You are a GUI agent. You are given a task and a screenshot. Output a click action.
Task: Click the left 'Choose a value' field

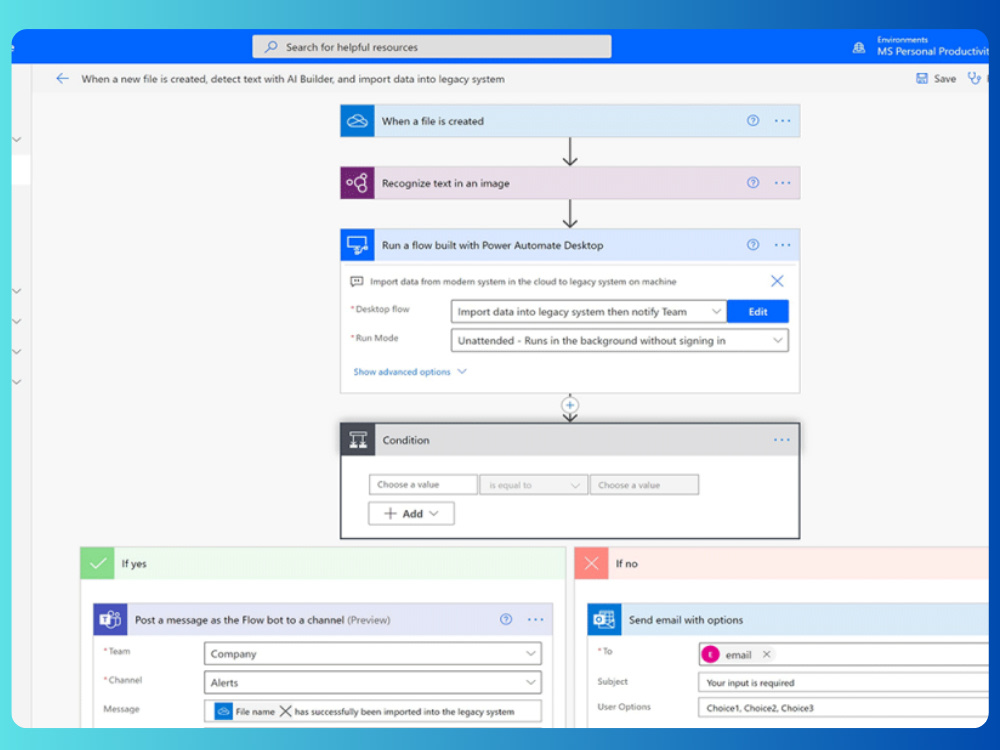point(423,485)
